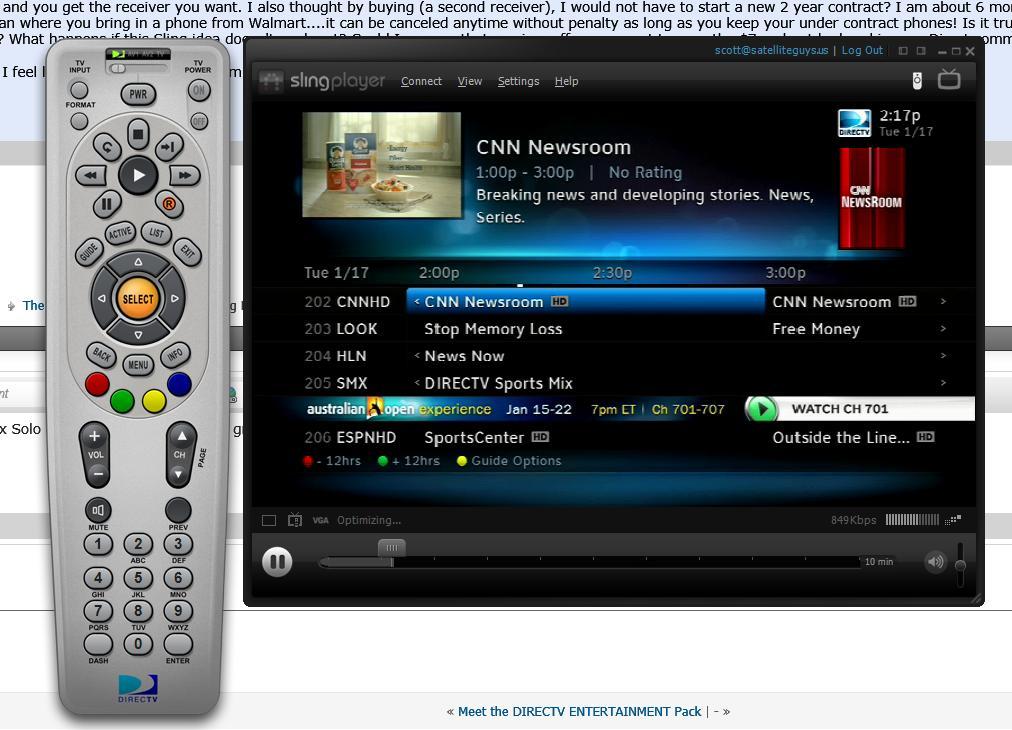Click the aspect ratio box icon in status bar

[269, 520]
